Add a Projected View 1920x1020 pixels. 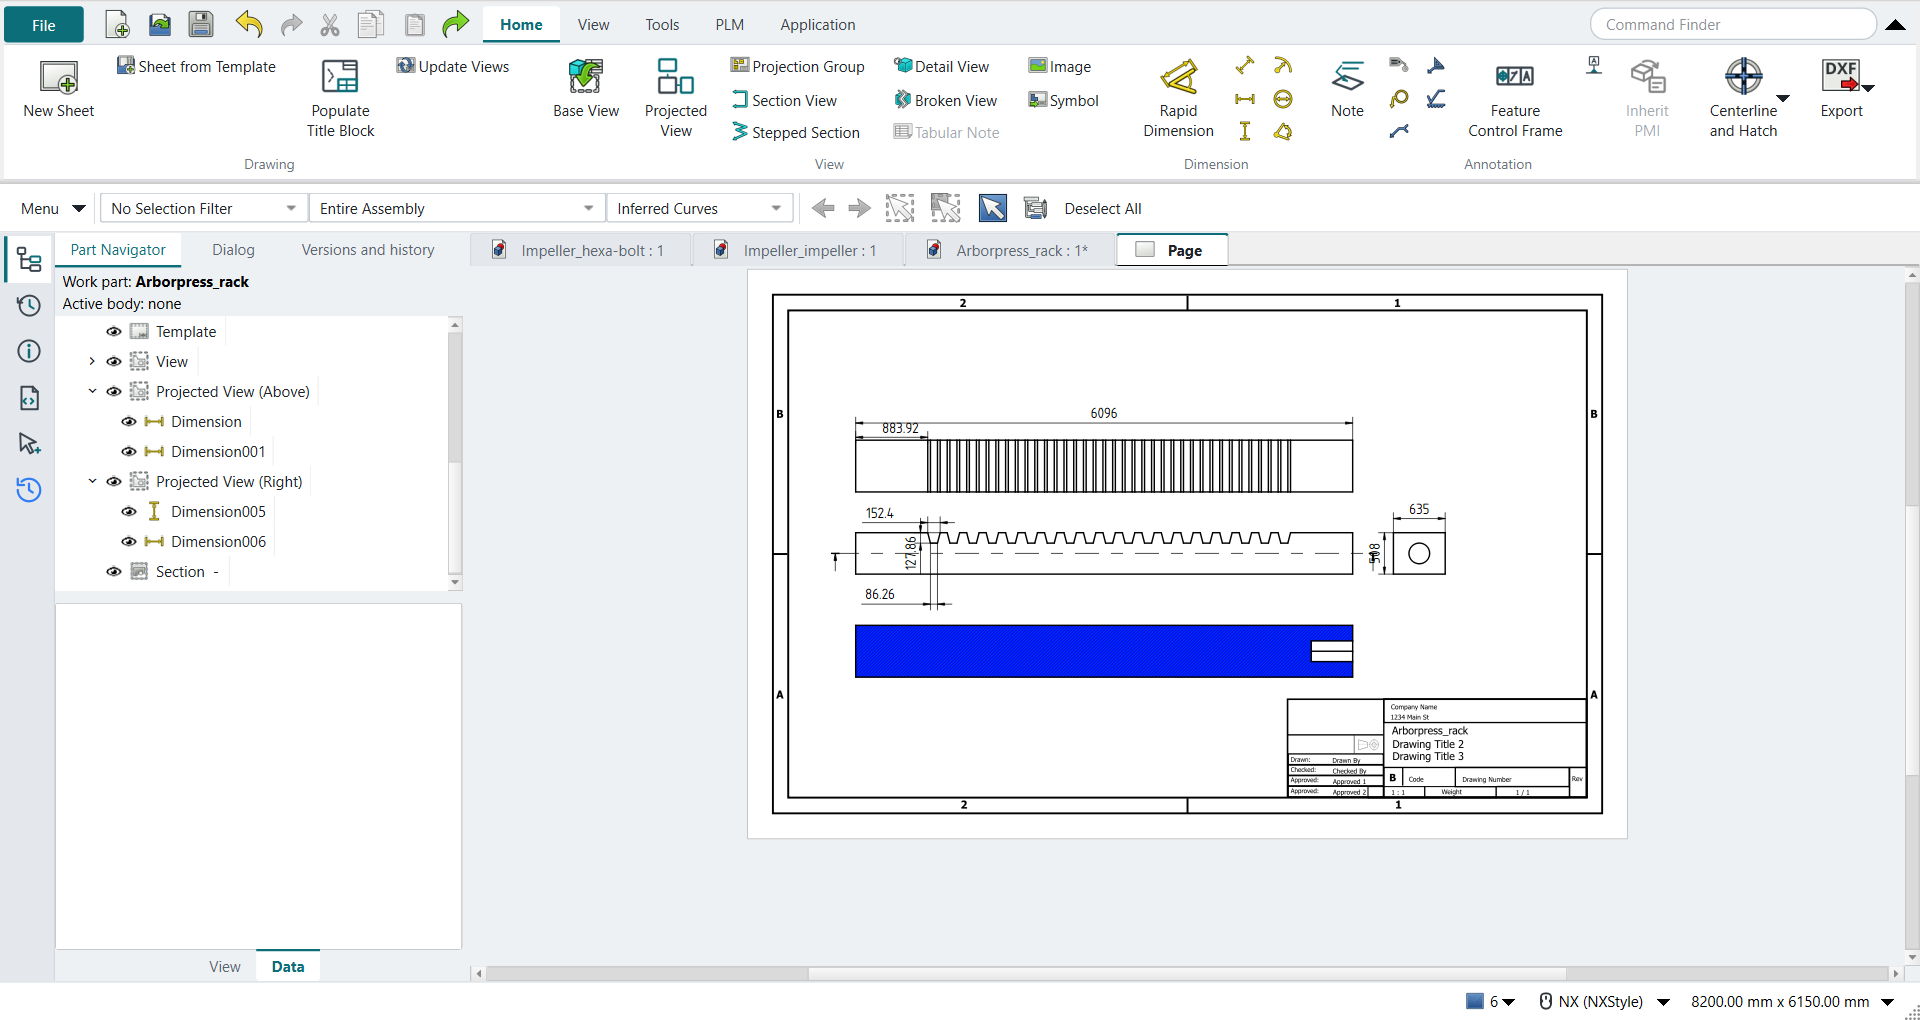676,97
